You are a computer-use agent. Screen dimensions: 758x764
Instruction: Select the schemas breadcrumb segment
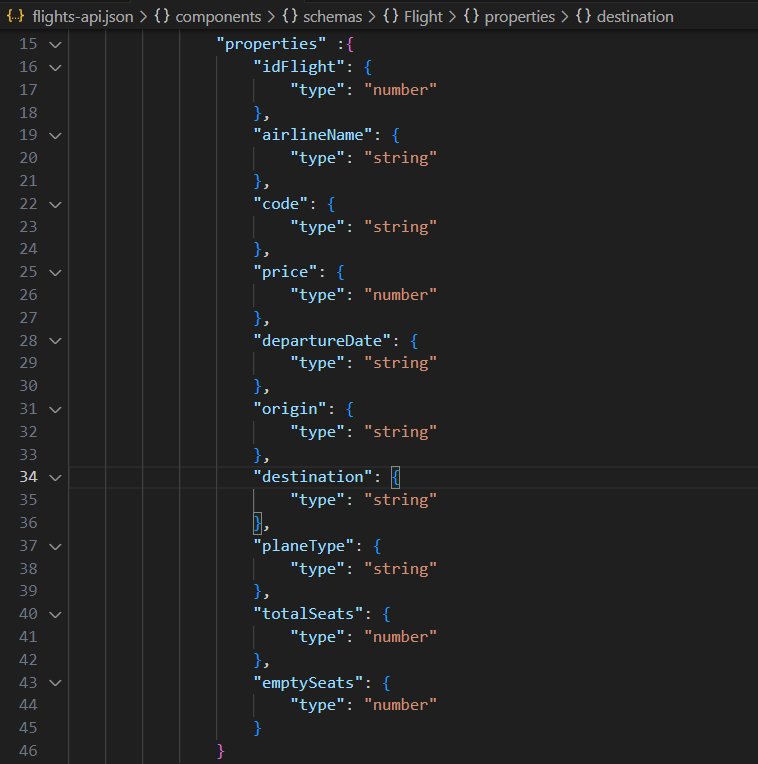[x=333, y=17]
